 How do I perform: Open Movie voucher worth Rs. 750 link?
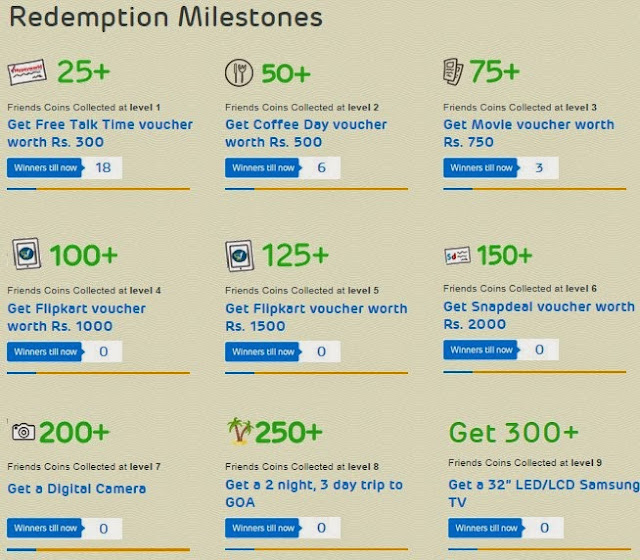tap(528, 133)
